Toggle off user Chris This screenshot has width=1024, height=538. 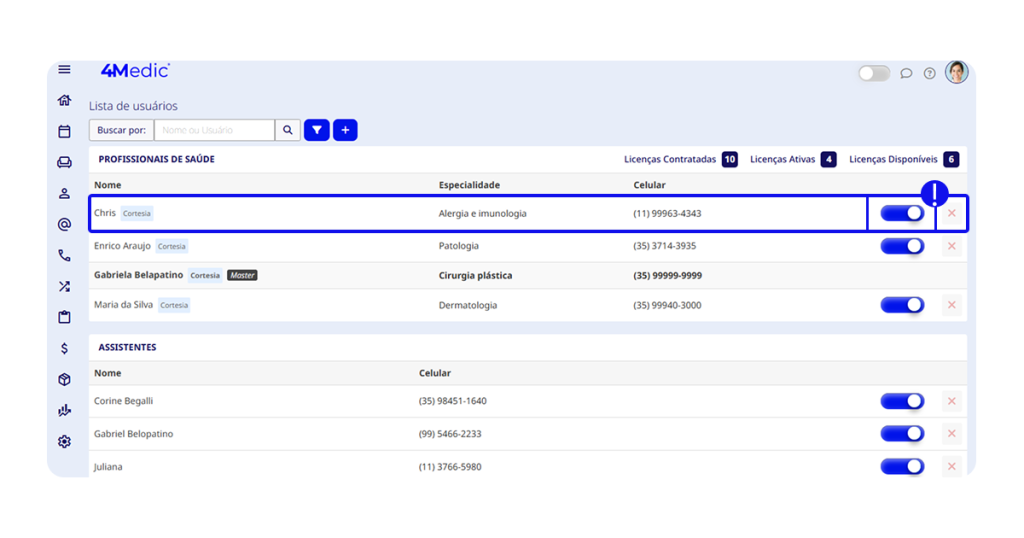[901, 213]
